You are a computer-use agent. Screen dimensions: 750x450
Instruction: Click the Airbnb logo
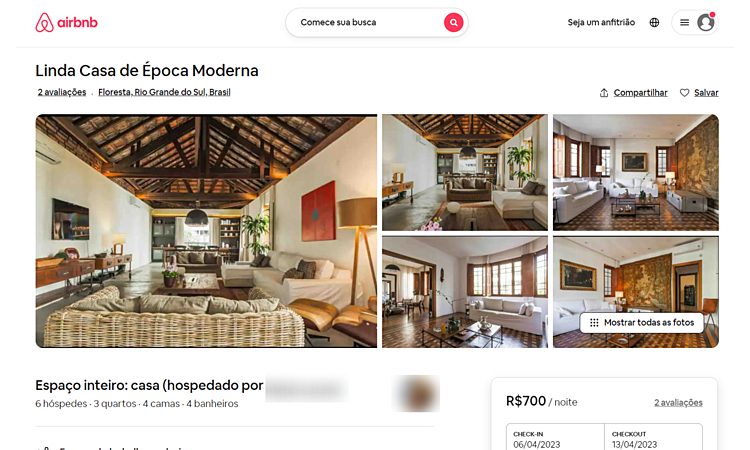[66, 22]
